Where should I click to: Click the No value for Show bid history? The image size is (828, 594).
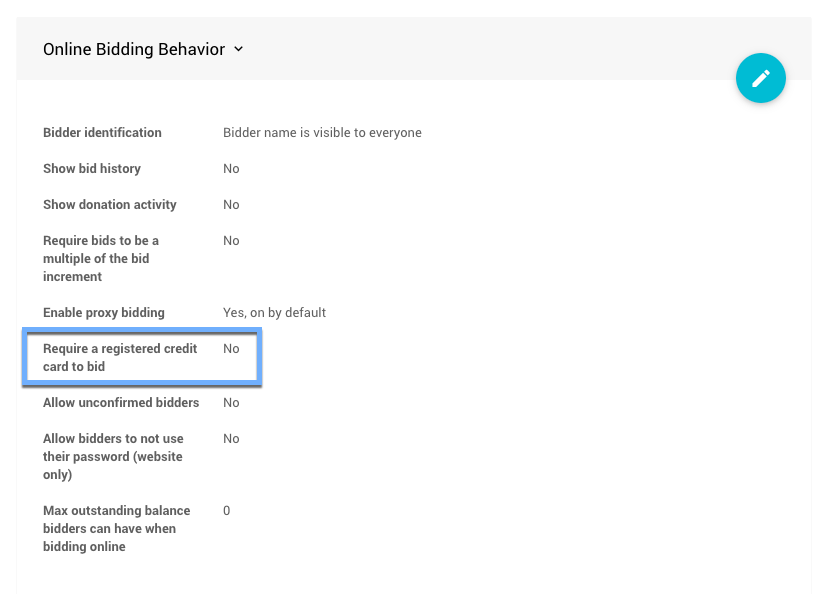[x=231, y=169]
